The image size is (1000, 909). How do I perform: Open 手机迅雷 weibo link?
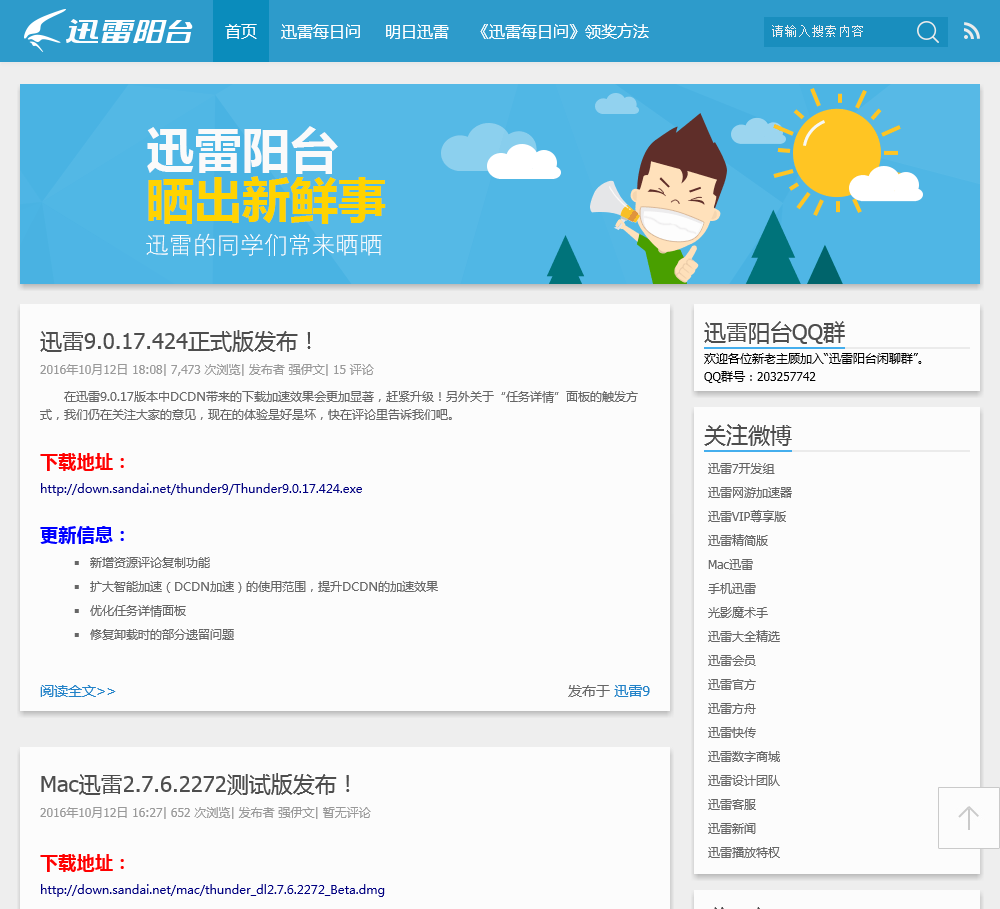pyautogui.click(x=732, y=589)
